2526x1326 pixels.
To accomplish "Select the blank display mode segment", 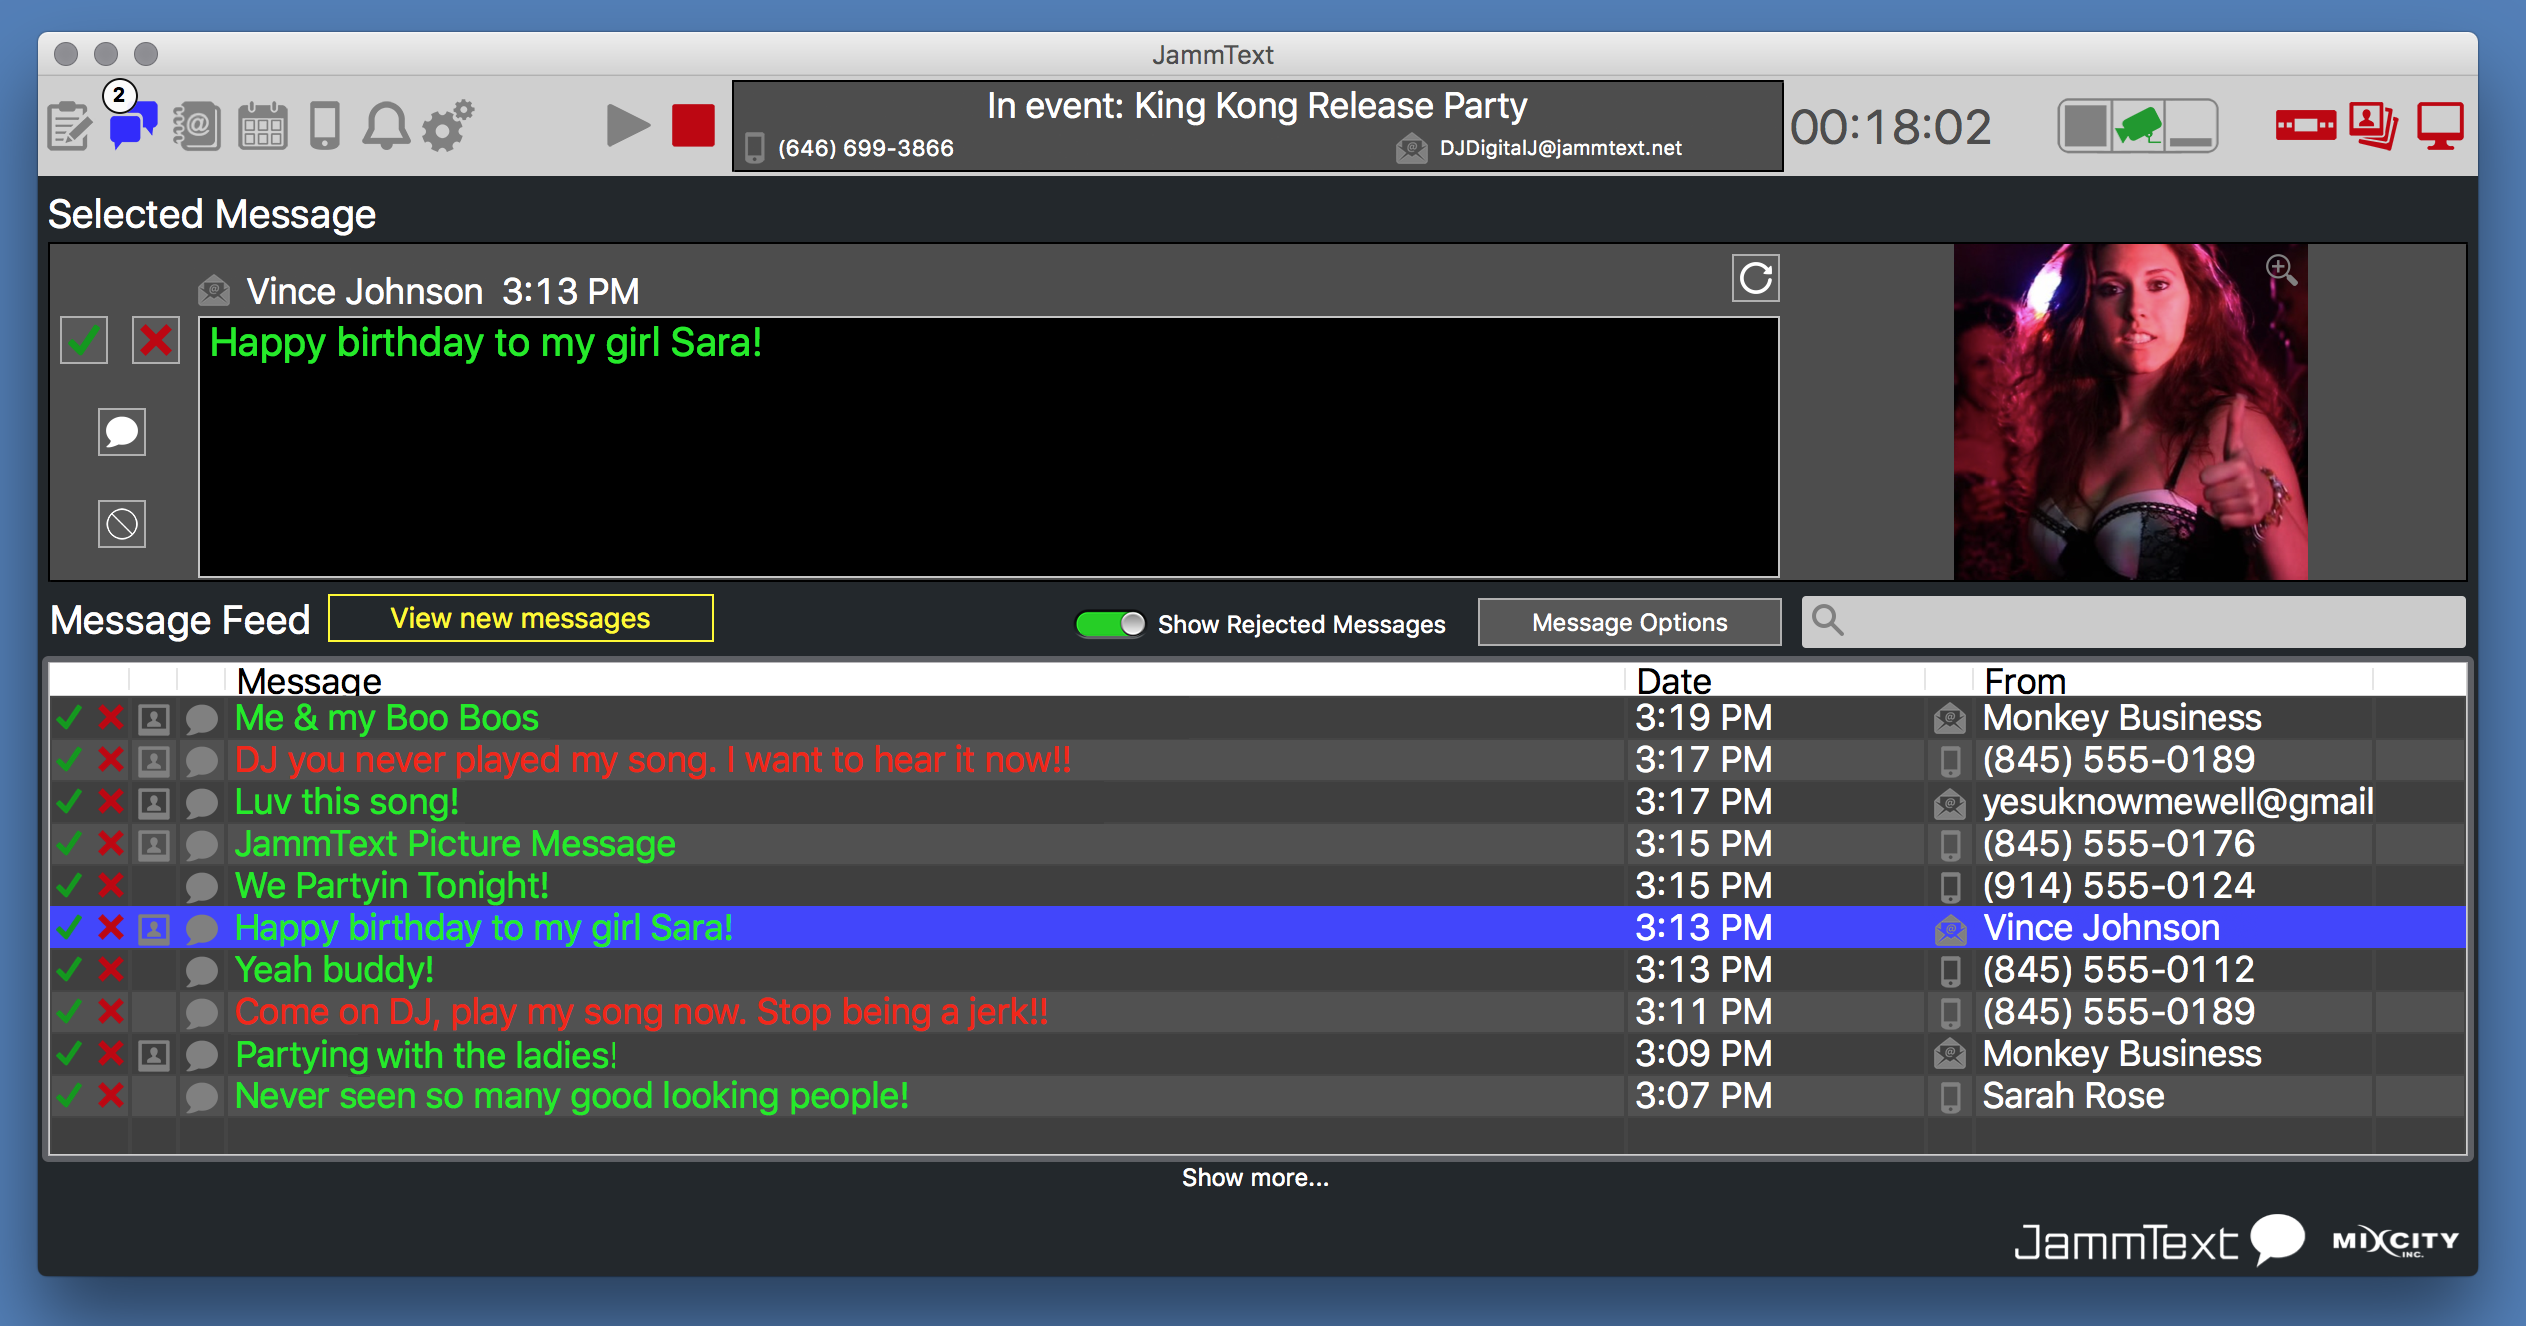I will [x=2085, y=127].
